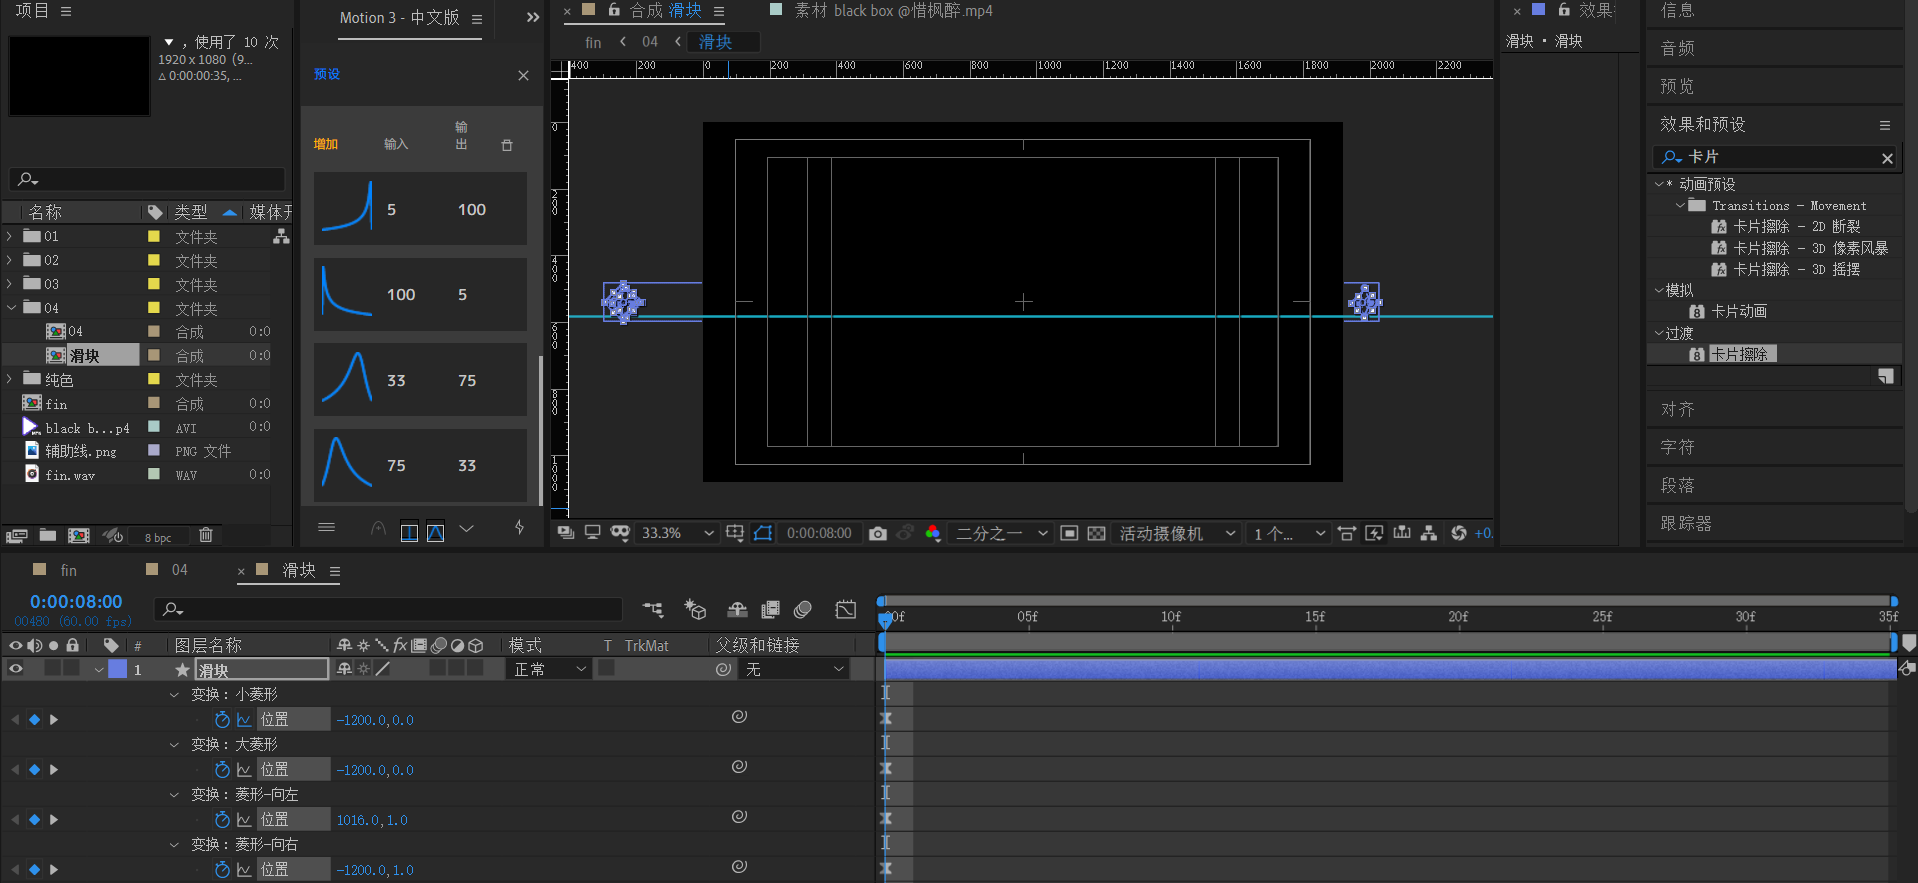The height and width of the screenshot is (883, 1918).
Task: Click the parent pick whip on 滑块 layer
Action: pyautogui.click(x=724, y=669)
